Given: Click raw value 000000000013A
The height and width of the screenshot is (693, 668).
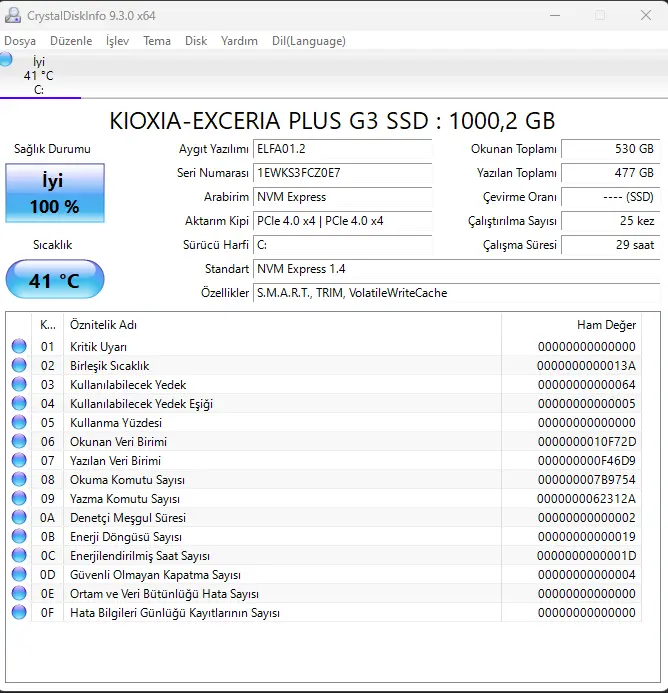Looking at the screenshot, I should click(x=586, y=366).
